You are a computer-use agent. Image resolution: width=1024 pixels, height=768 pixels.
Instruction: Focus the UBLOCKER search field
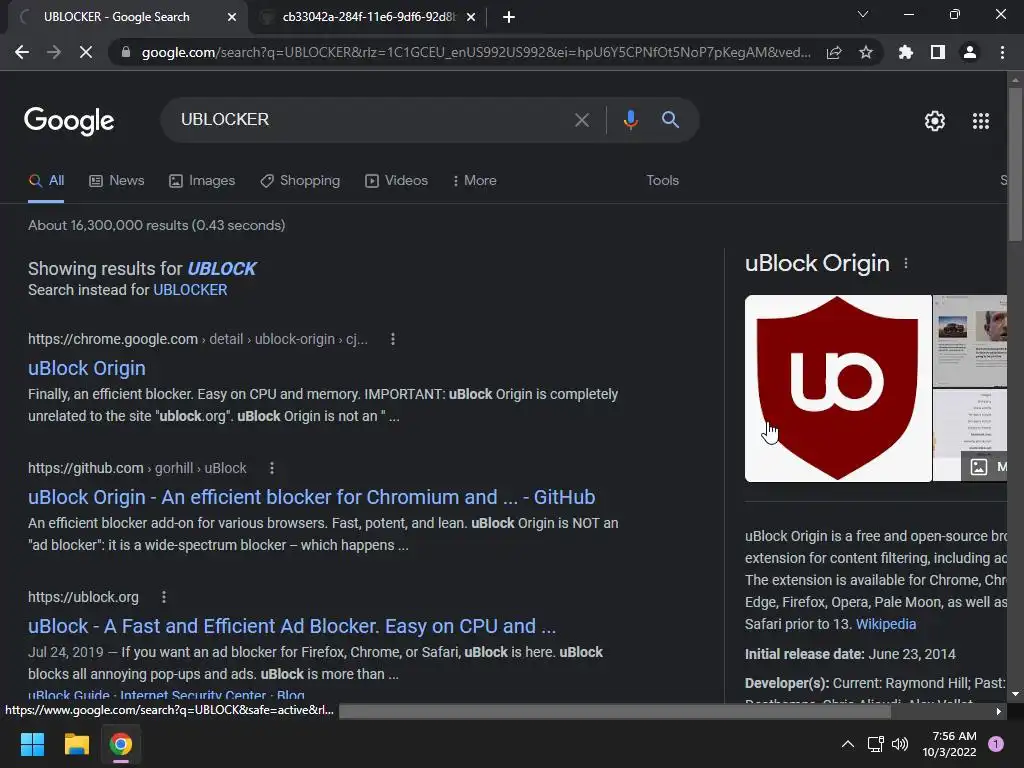(x=372, y=120)
